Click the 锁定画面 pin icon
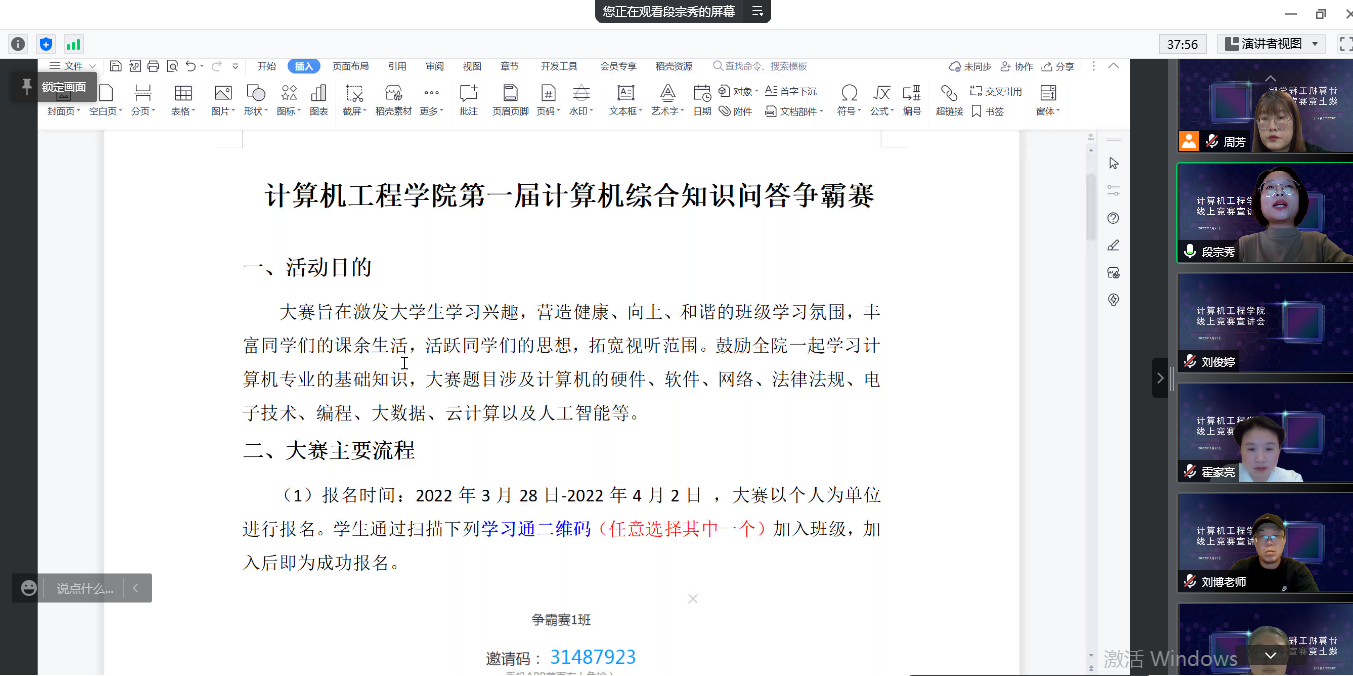 click(27, 87)
